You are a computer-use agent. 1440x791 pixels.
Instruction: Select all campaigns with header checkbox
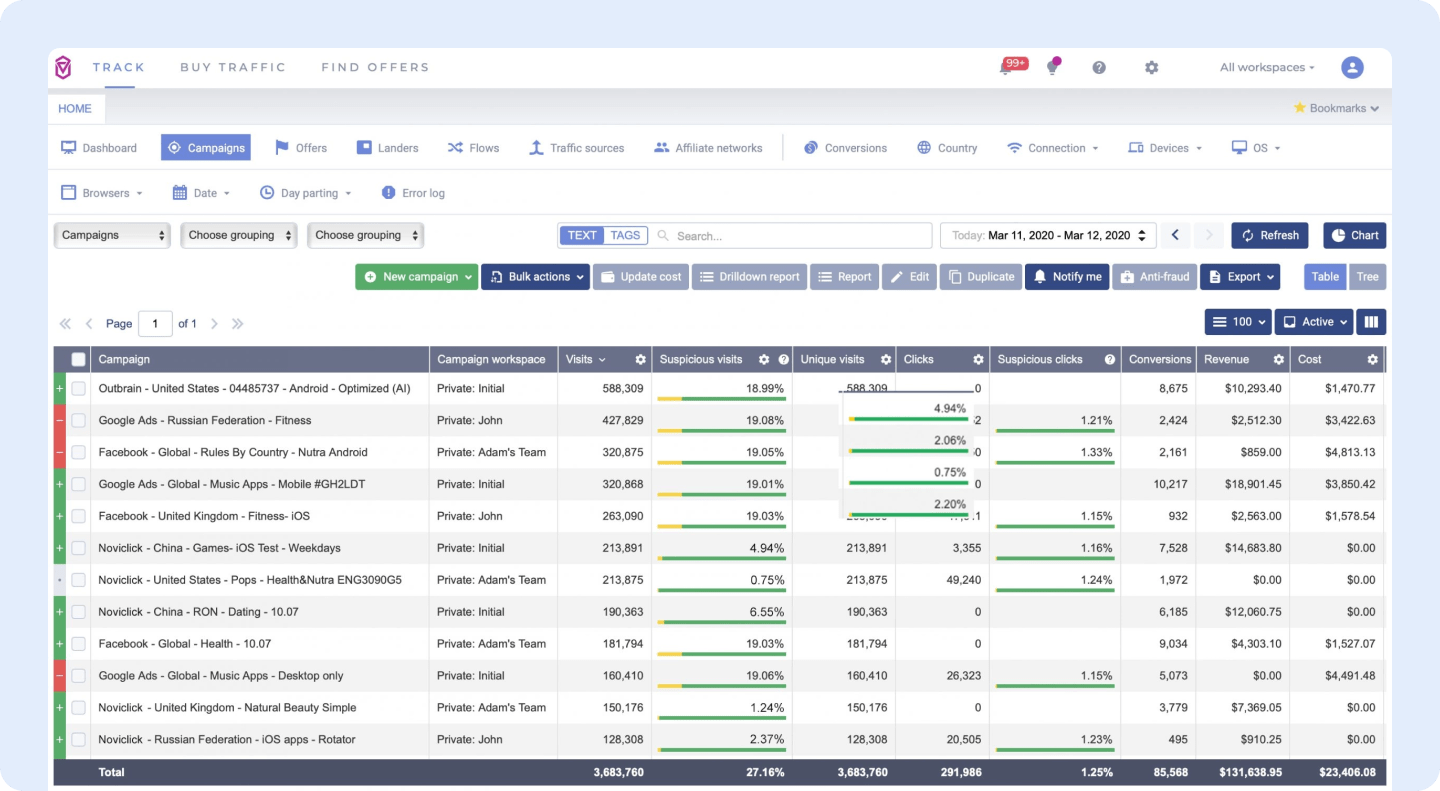point(78,359)
